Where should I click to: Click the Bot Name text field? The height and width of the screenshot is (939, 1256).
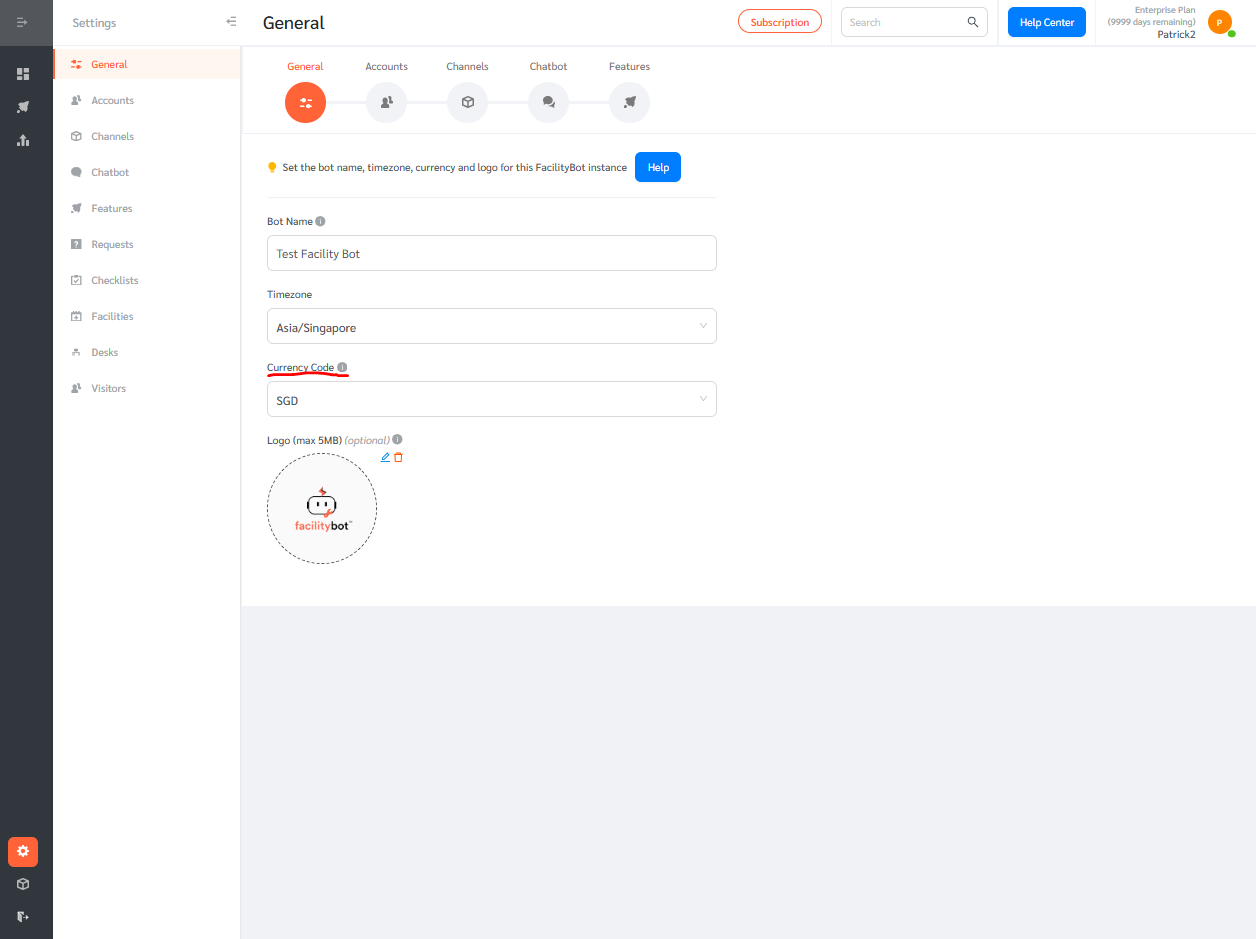(491, 254)
